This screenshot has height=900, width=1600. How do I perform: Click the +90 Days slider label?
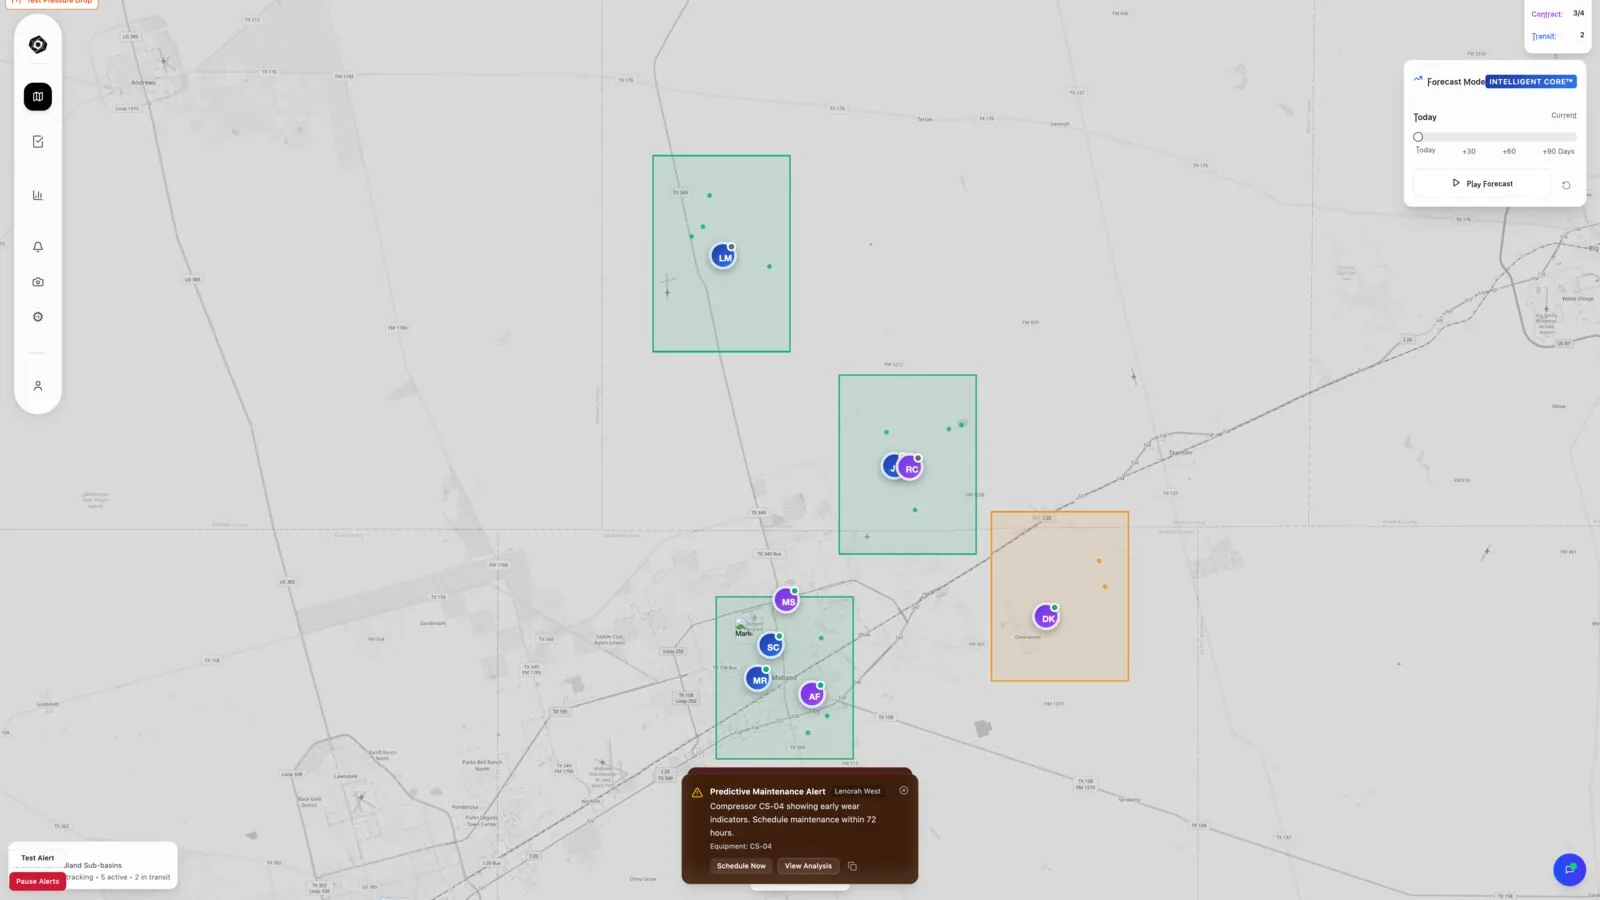[x=1558, y=152]
